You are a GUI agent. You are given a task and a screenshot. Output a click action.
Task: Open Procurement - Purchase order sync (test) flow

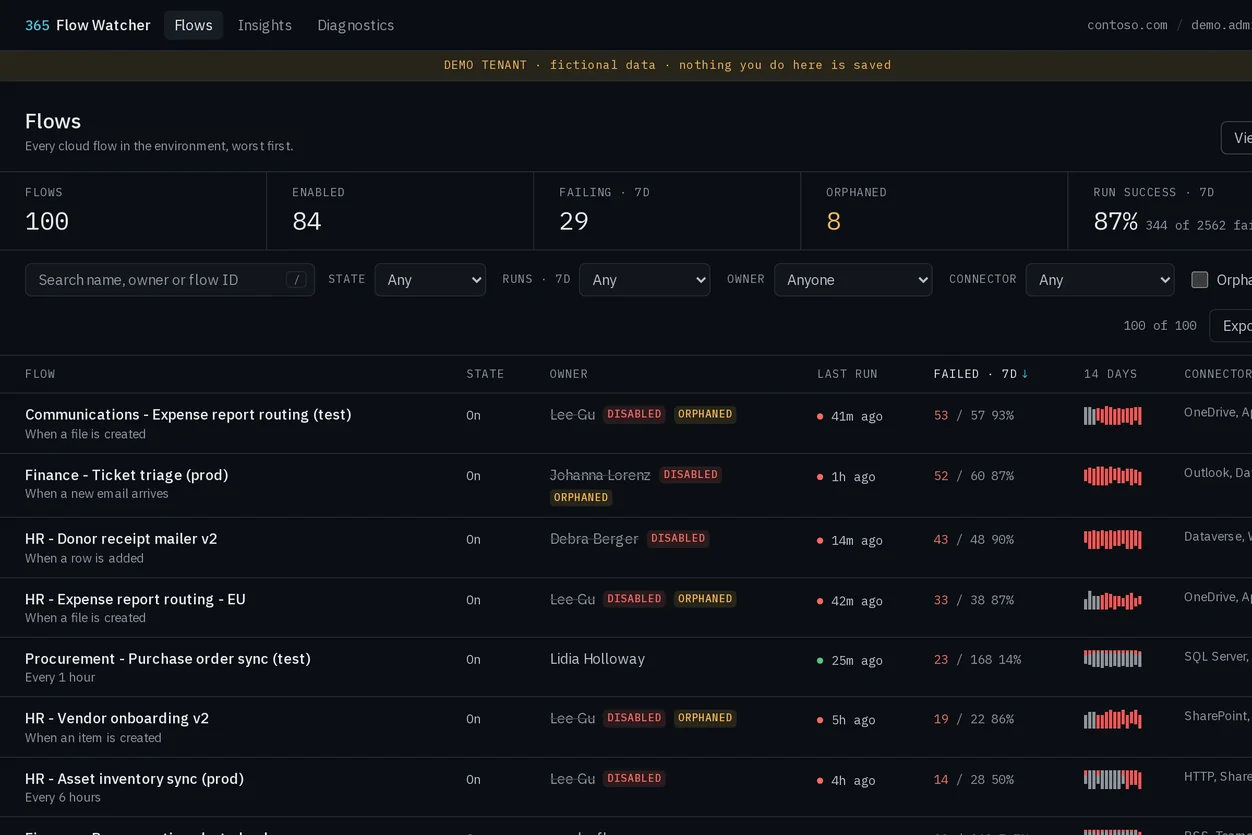(168, 659)
